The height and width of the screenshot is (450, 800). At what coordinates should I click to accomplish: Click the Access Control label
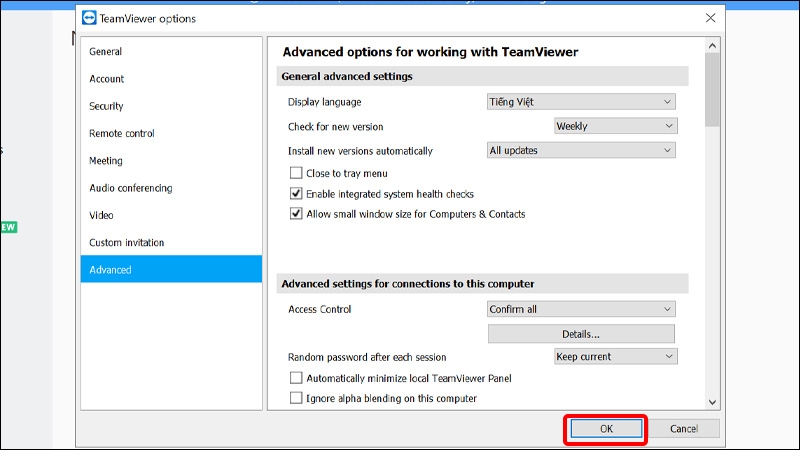click(319, 309)
